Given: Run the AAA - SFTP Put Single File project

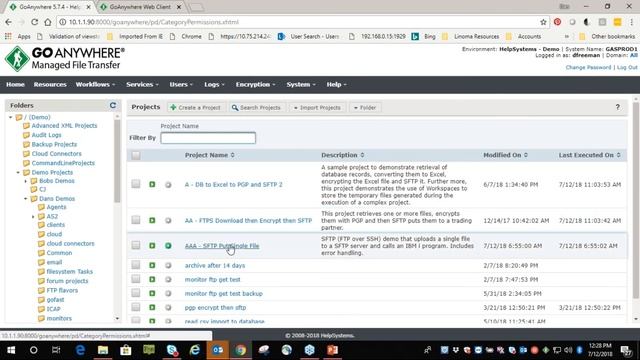Looking at the screenshot, I should tap(152, 246).
